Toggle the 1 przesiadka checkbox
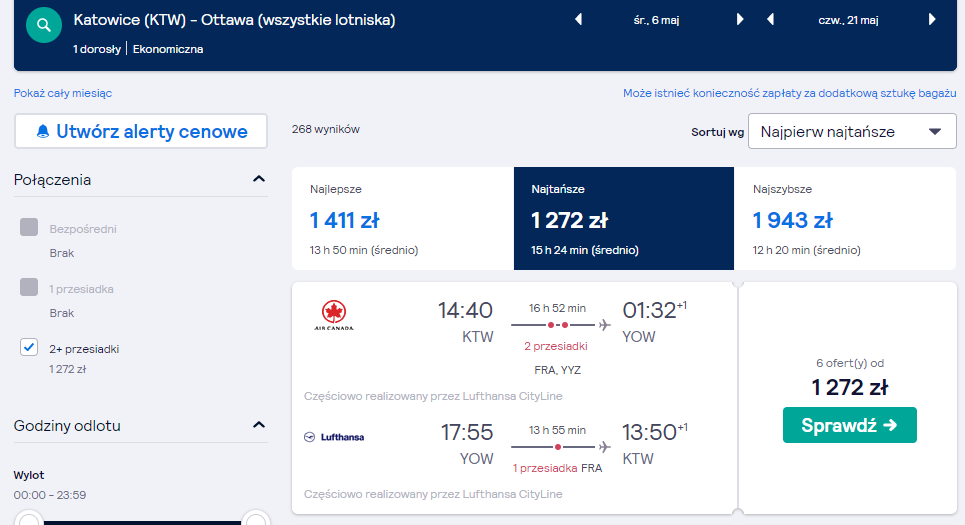This screenshot has width=965, height=525. 29,287
